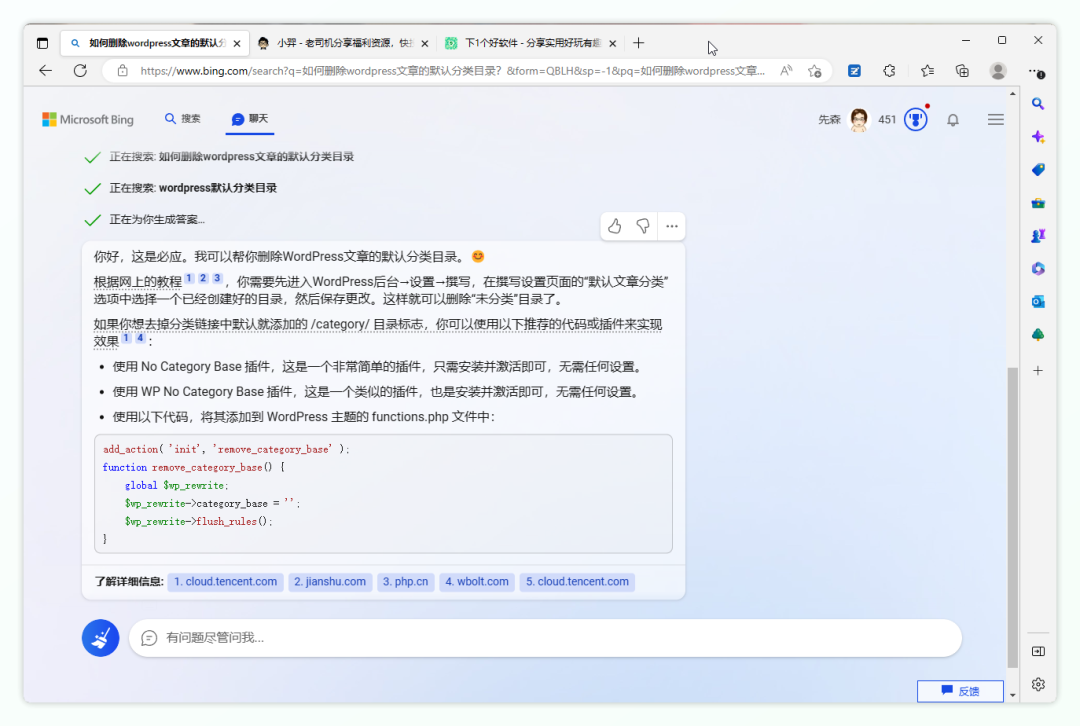This screenshot has height=726, width=1080.
Task: Open the Bing hamburger menu
Action: 995,119
